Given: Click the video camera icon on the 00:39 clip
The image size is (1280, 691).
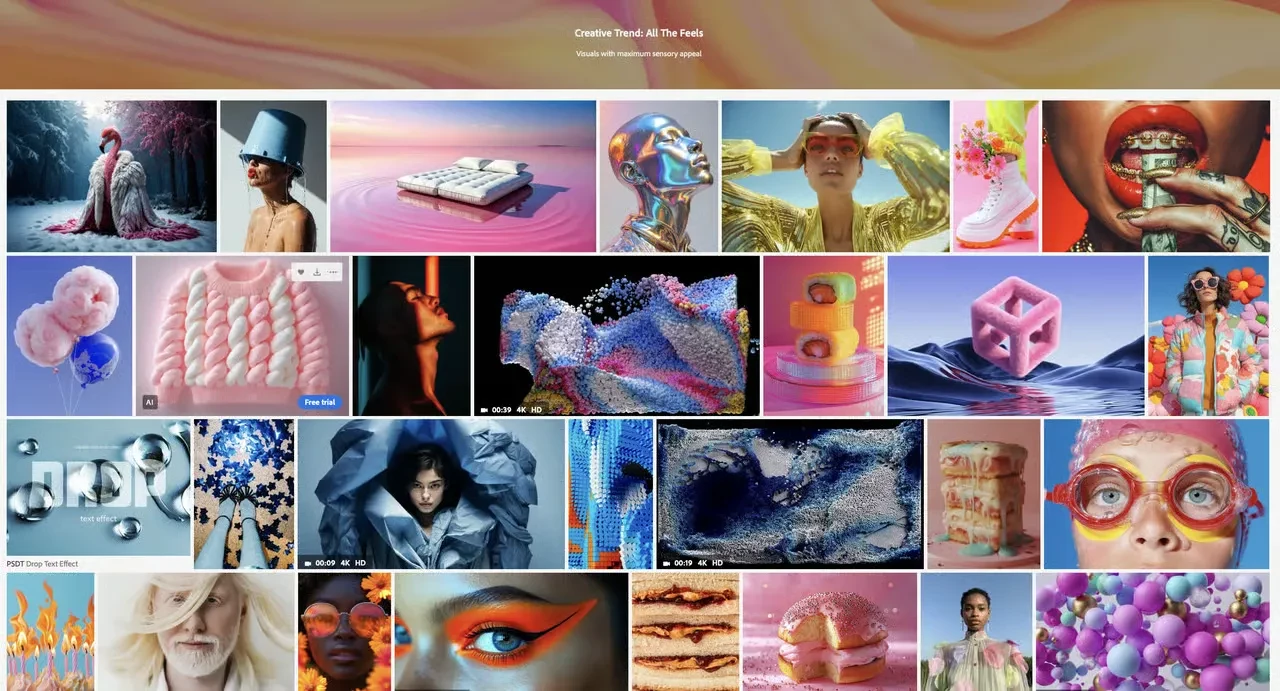Looking at the screenshot, I should point(484,409).
